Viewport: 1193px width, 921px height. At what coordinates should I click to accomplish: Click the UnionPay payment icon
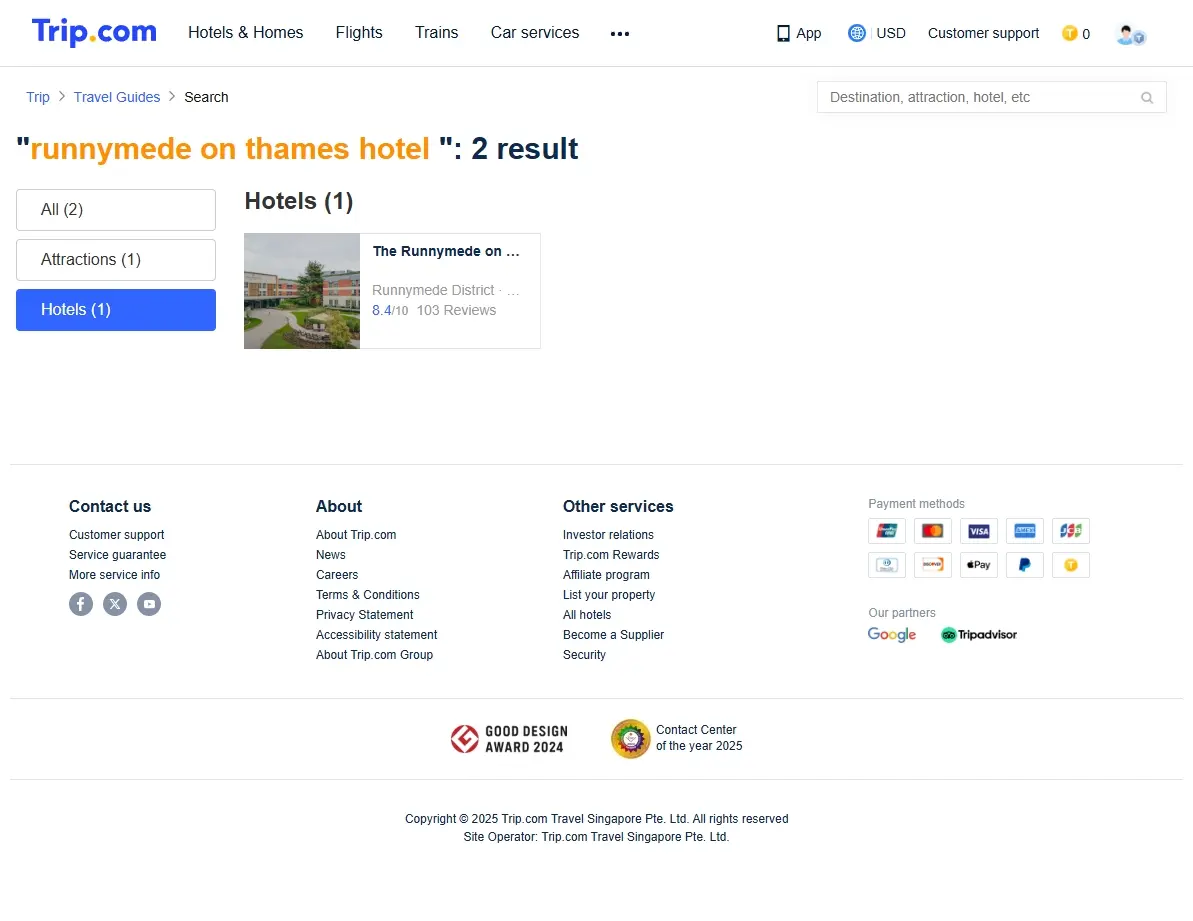[x=886, y=531]
